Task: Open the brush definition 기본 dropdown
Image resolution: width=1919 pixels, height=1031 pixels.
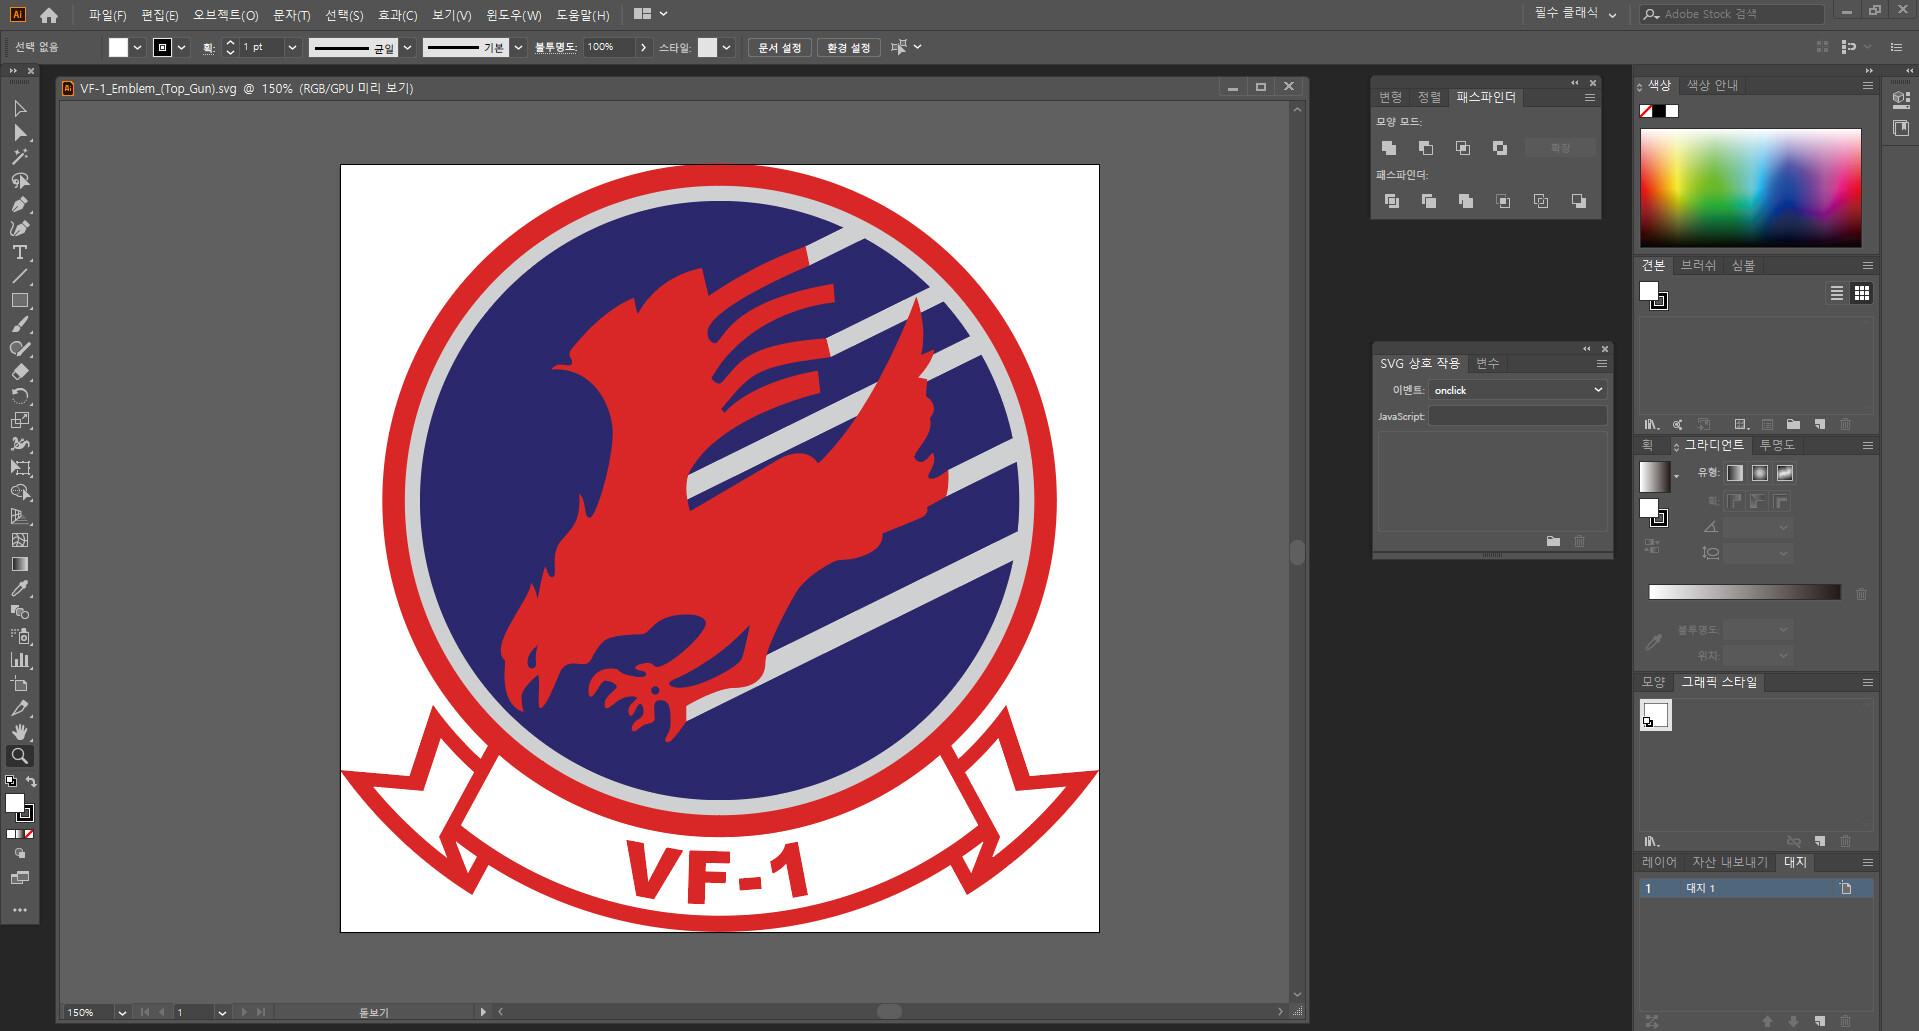Action: click(x=518, y=47)
